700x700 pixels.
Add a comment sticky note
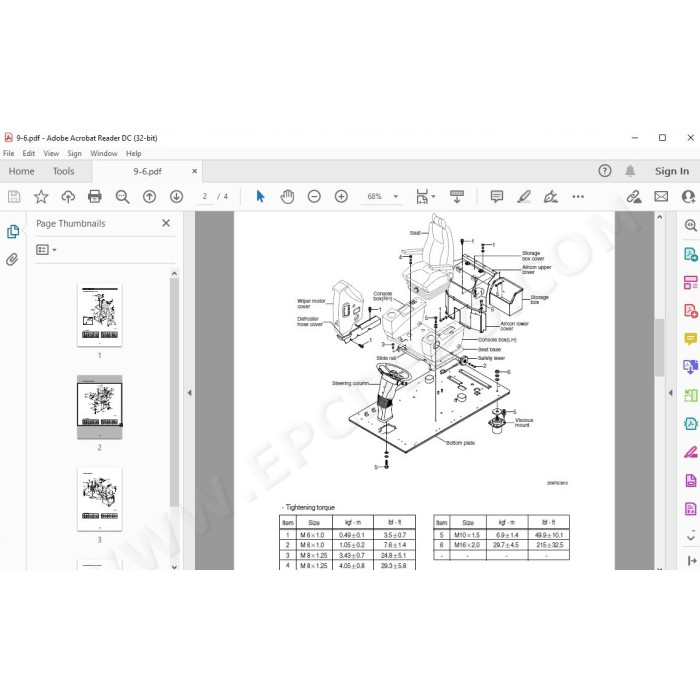[497, 196]
